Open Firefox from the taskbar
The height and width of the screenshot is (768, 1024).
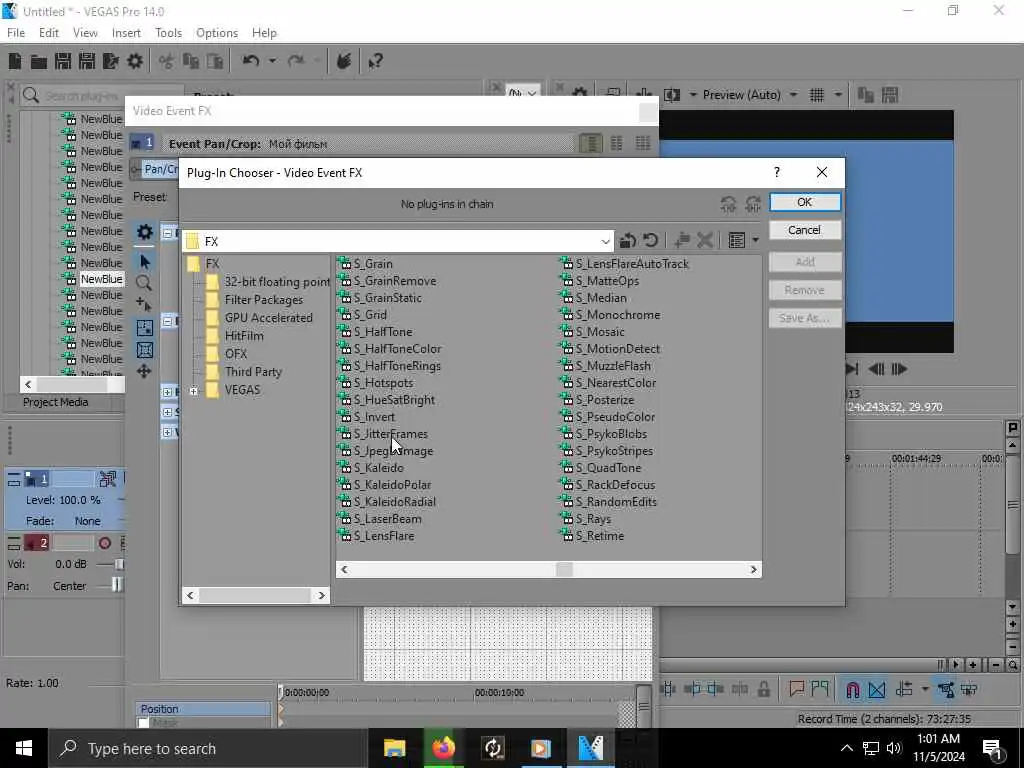coord(443,748)
